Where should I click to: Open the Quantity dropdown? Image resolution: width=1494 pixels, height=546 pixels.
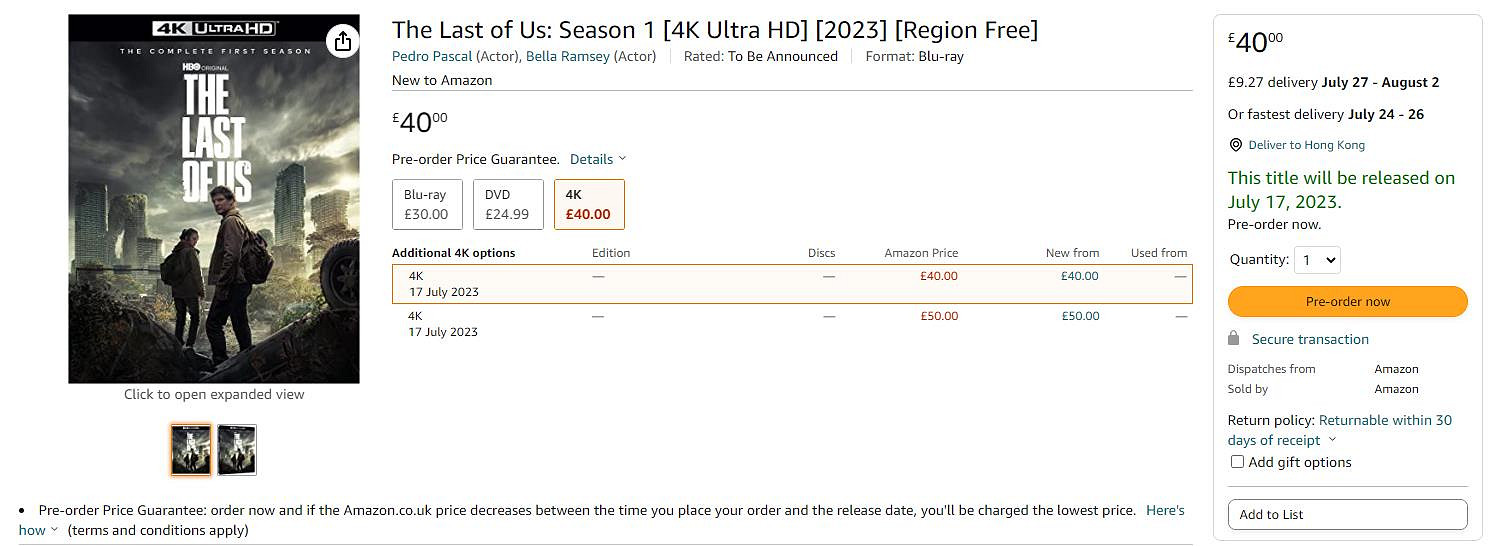click(1317, 260)
